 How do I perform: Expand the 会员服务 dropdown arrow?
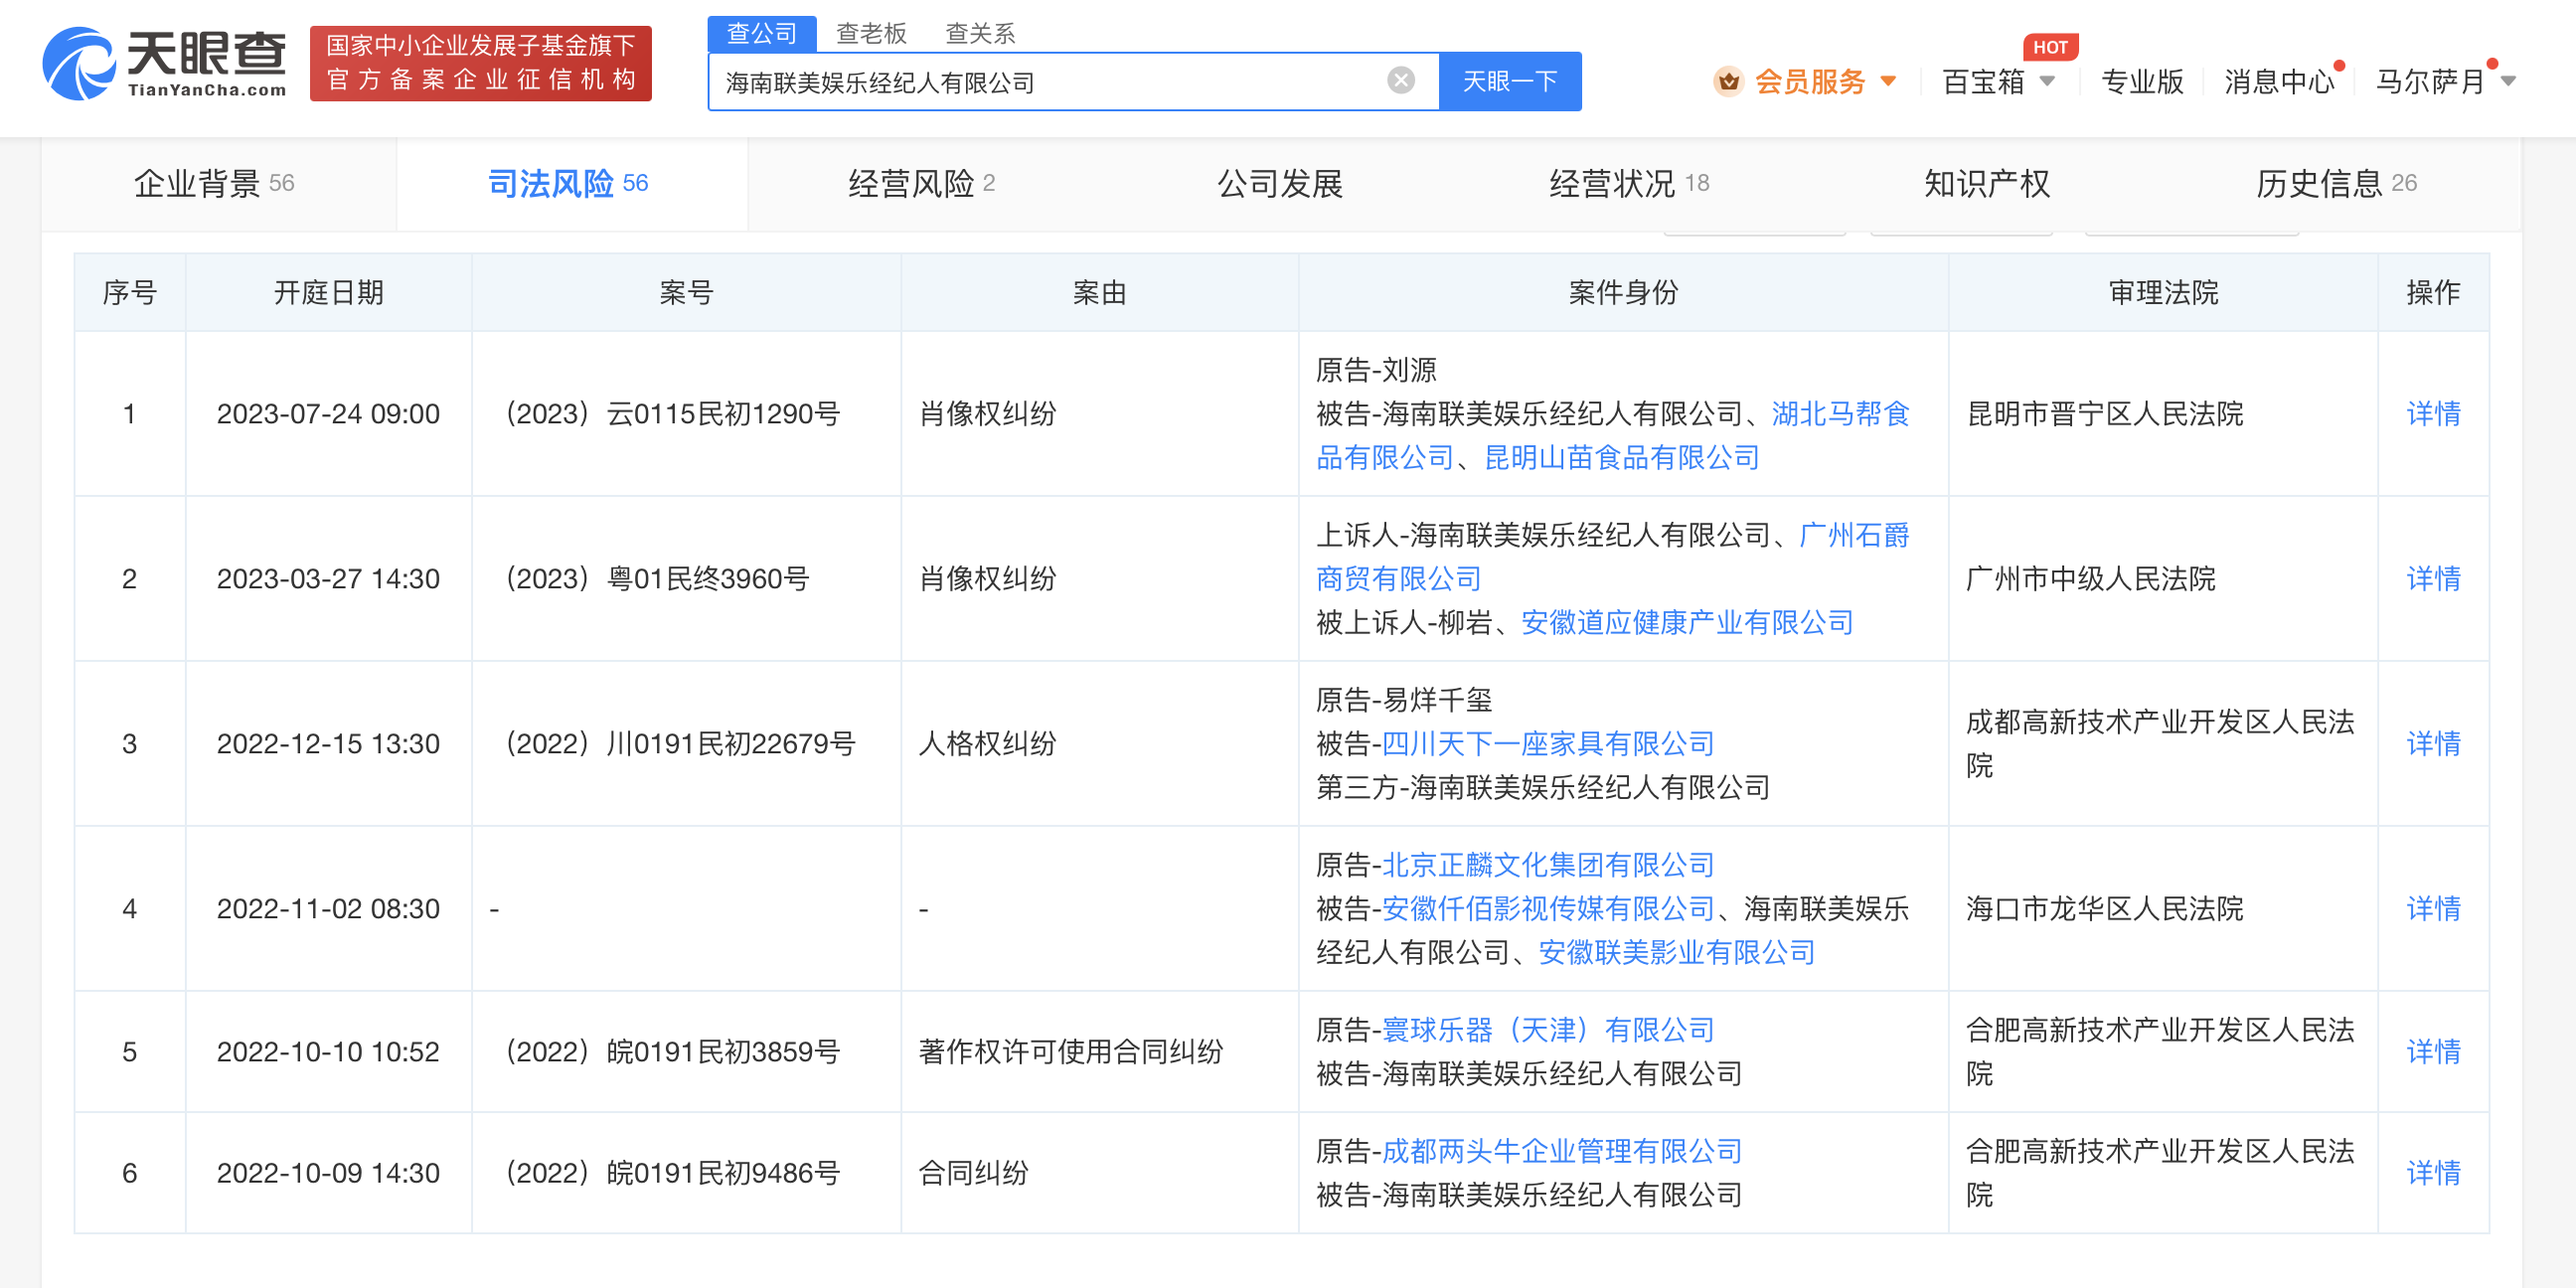[x=1888, y=82]
